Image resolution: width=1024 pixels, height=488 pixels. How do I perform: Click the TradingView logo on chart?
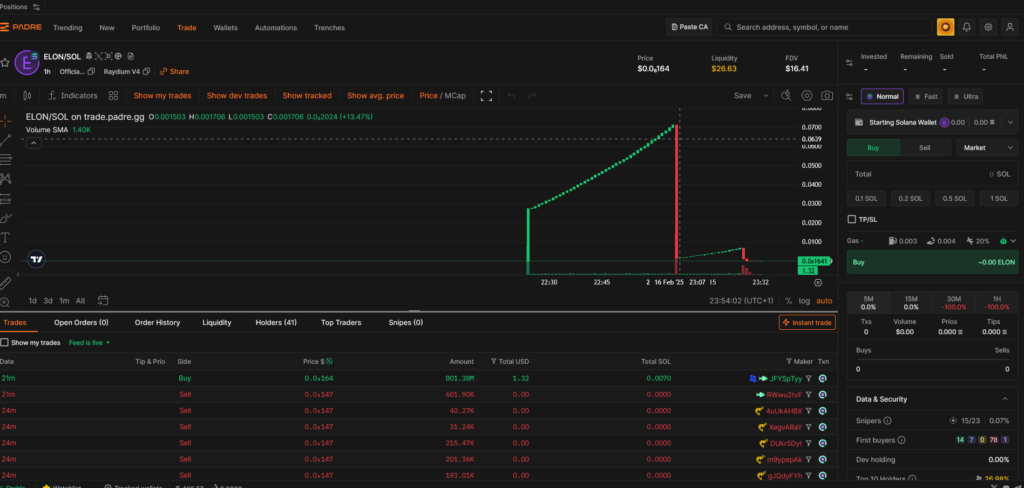click(x=37, y=259)
